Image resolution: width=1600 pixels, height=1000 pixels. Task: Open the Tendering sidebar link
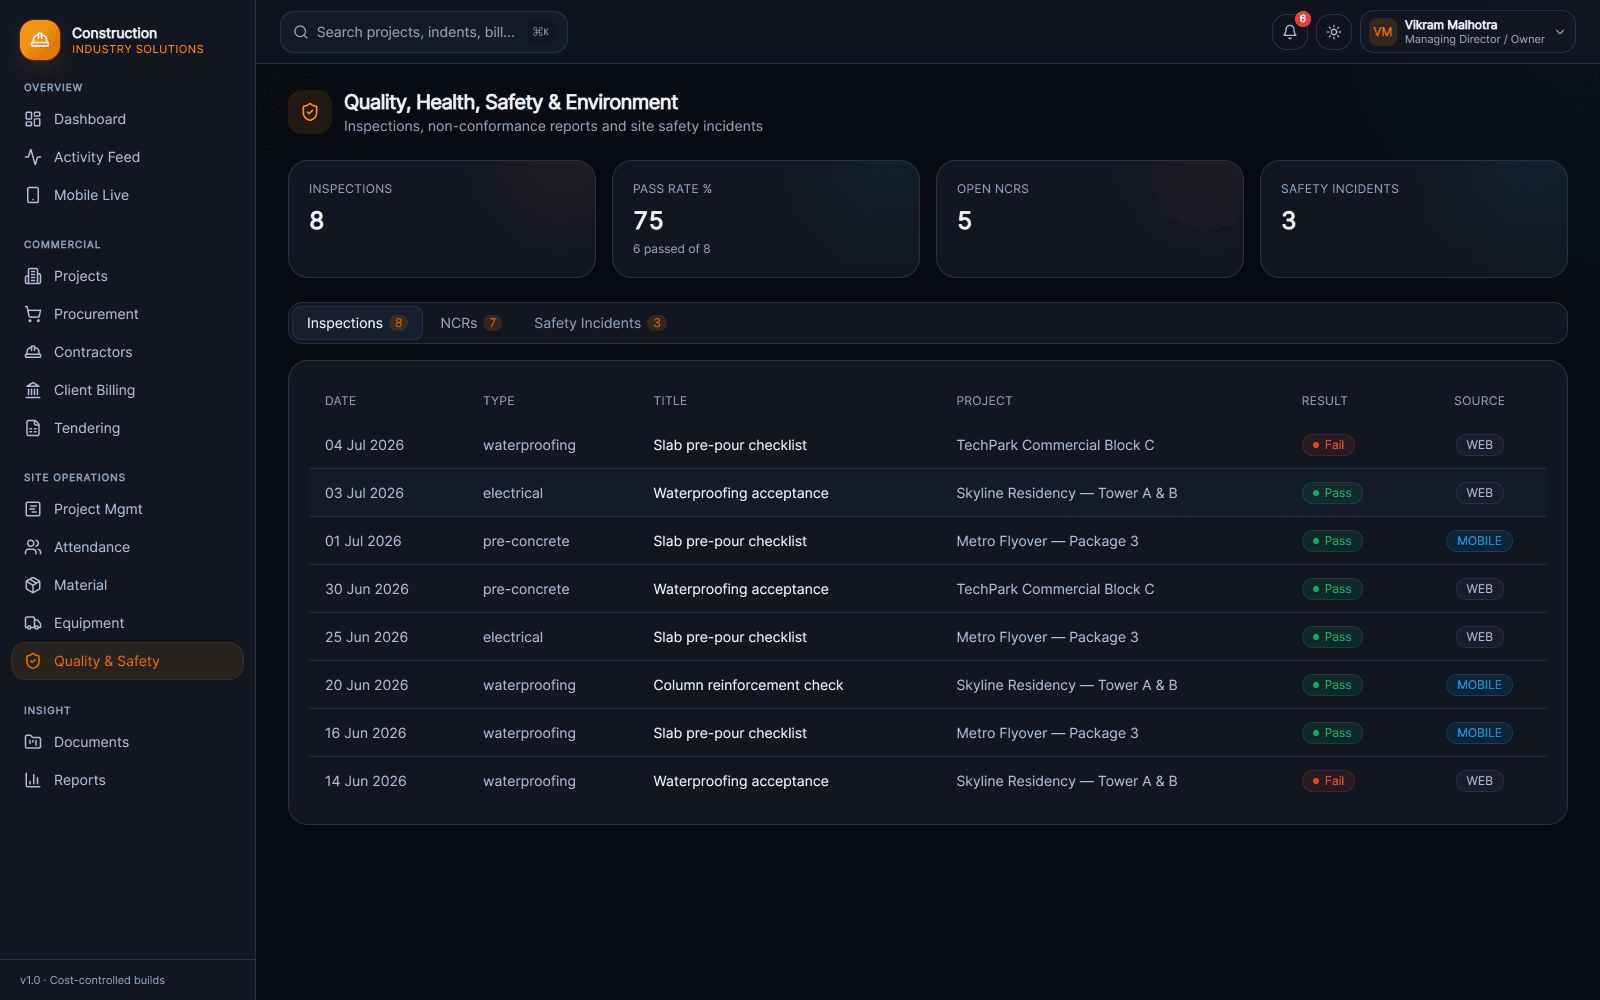127,428
